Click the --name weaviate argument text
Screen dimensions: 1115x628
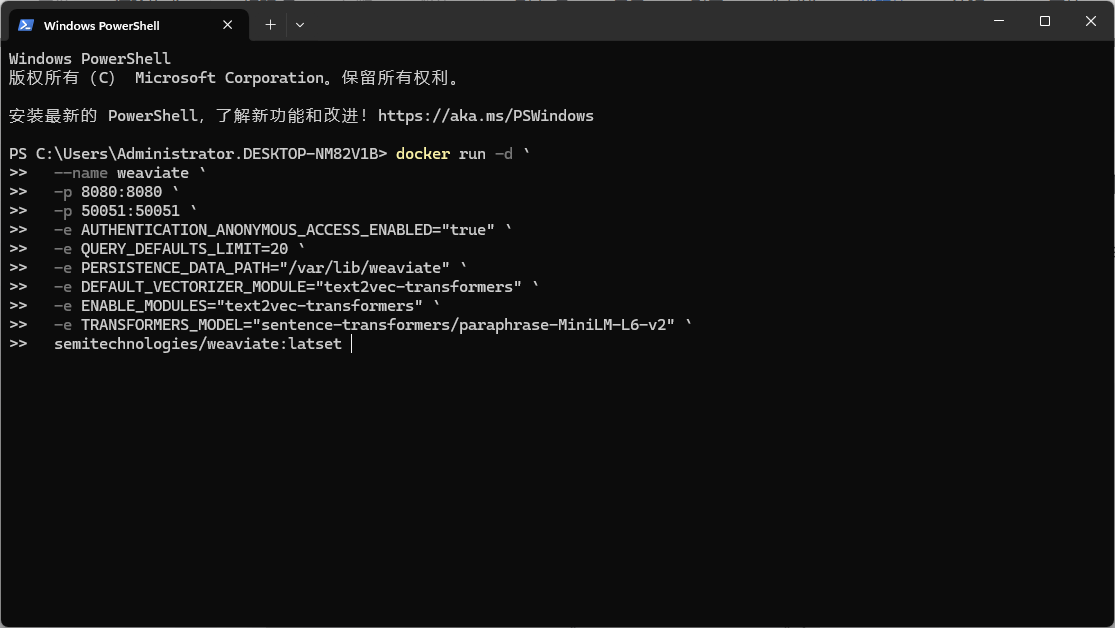121,172
